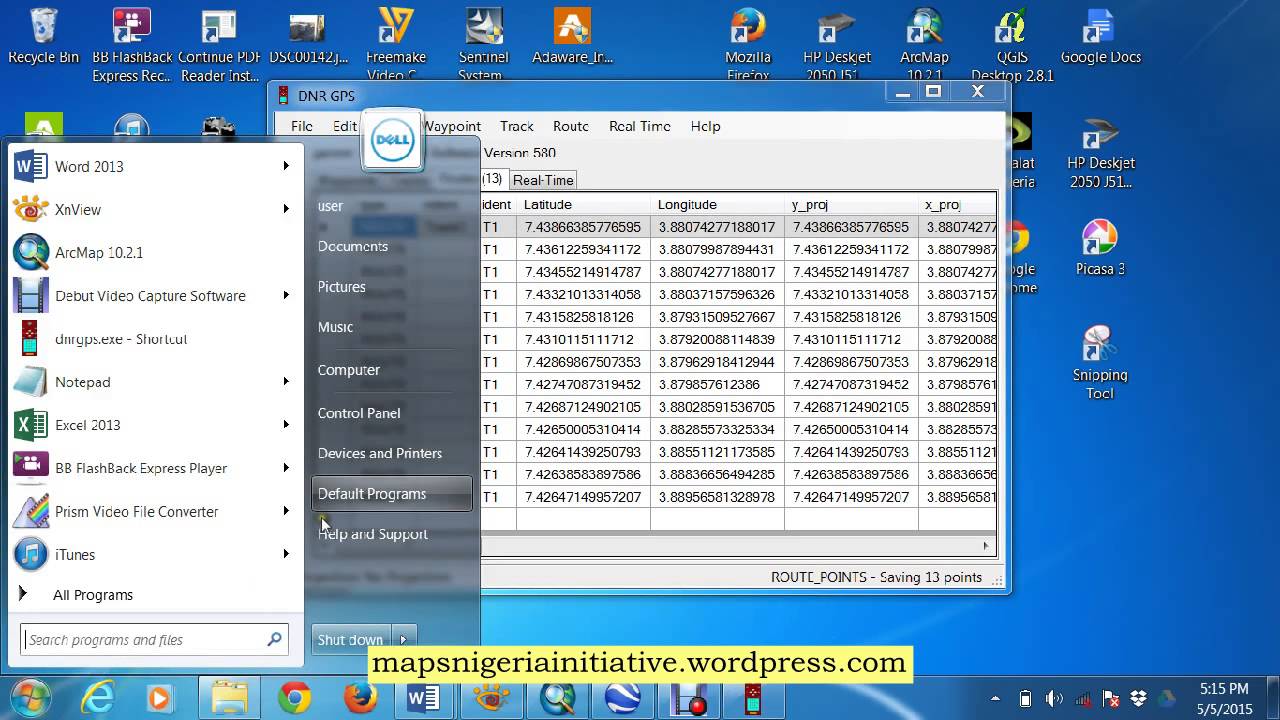
Task: Open Mozilla Firefox desktop shortcut
Action: [x=748, y=45]
